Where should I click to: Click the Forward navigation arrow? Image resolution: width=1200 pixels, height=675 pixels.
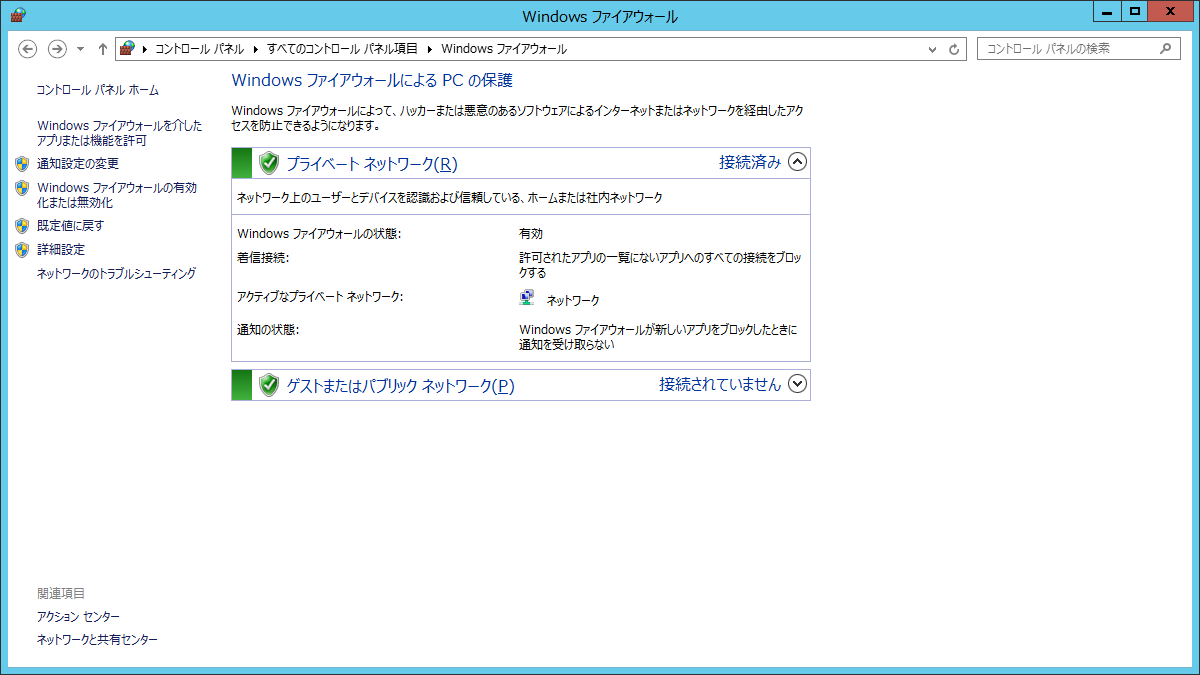click(x=57, y=48)
